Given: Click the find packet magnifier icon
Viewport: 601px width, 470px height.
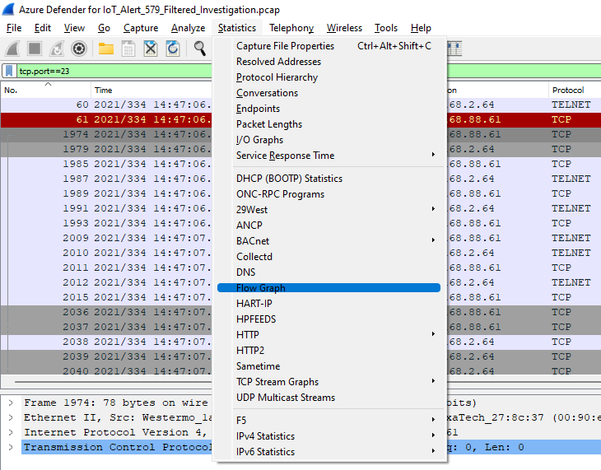Looking at the screenshot, I should point(199,49).
